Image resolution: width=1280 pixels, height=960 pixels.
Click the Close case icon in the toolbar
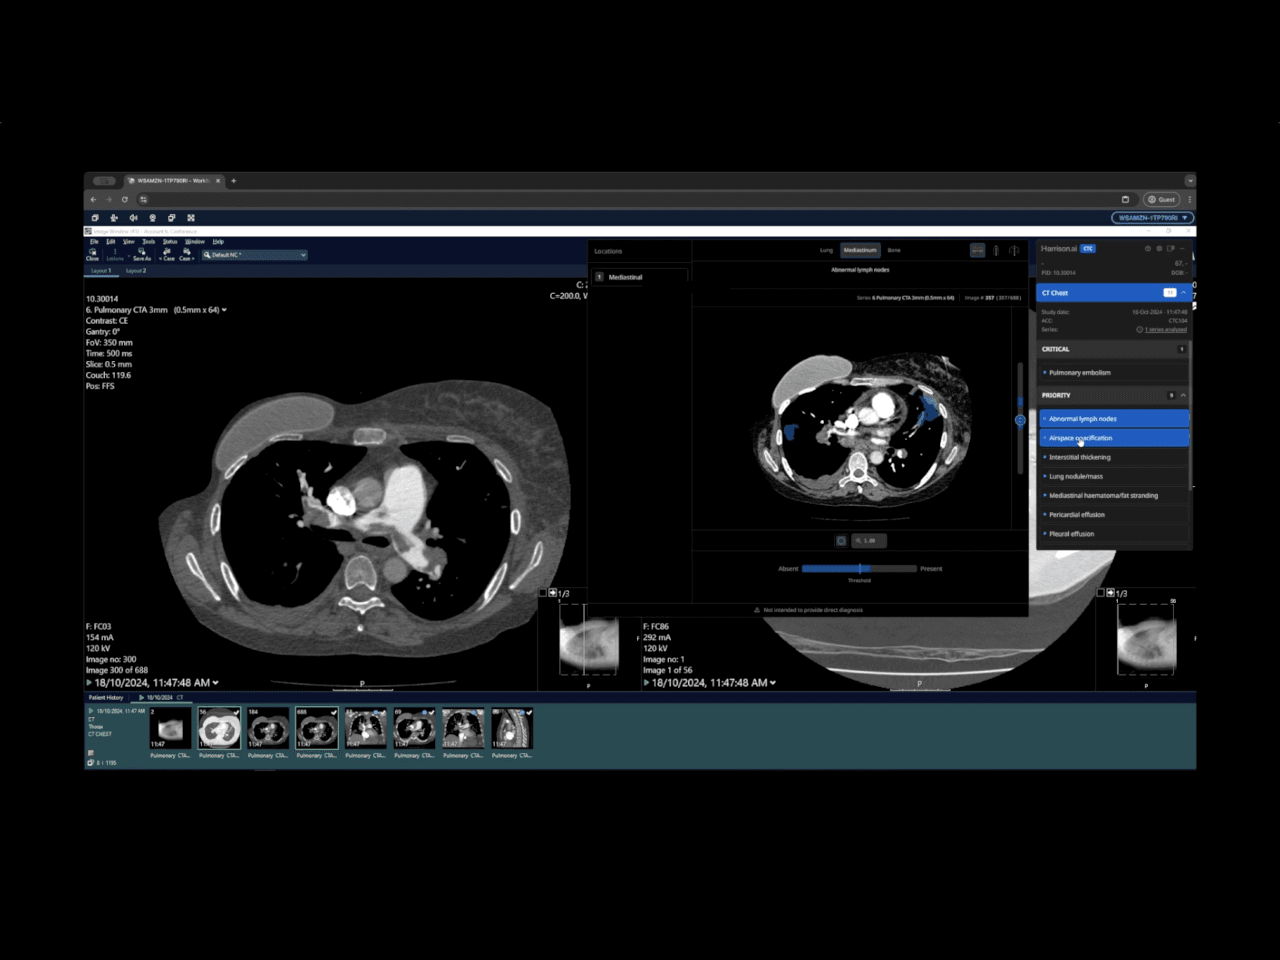pos(92,256)
